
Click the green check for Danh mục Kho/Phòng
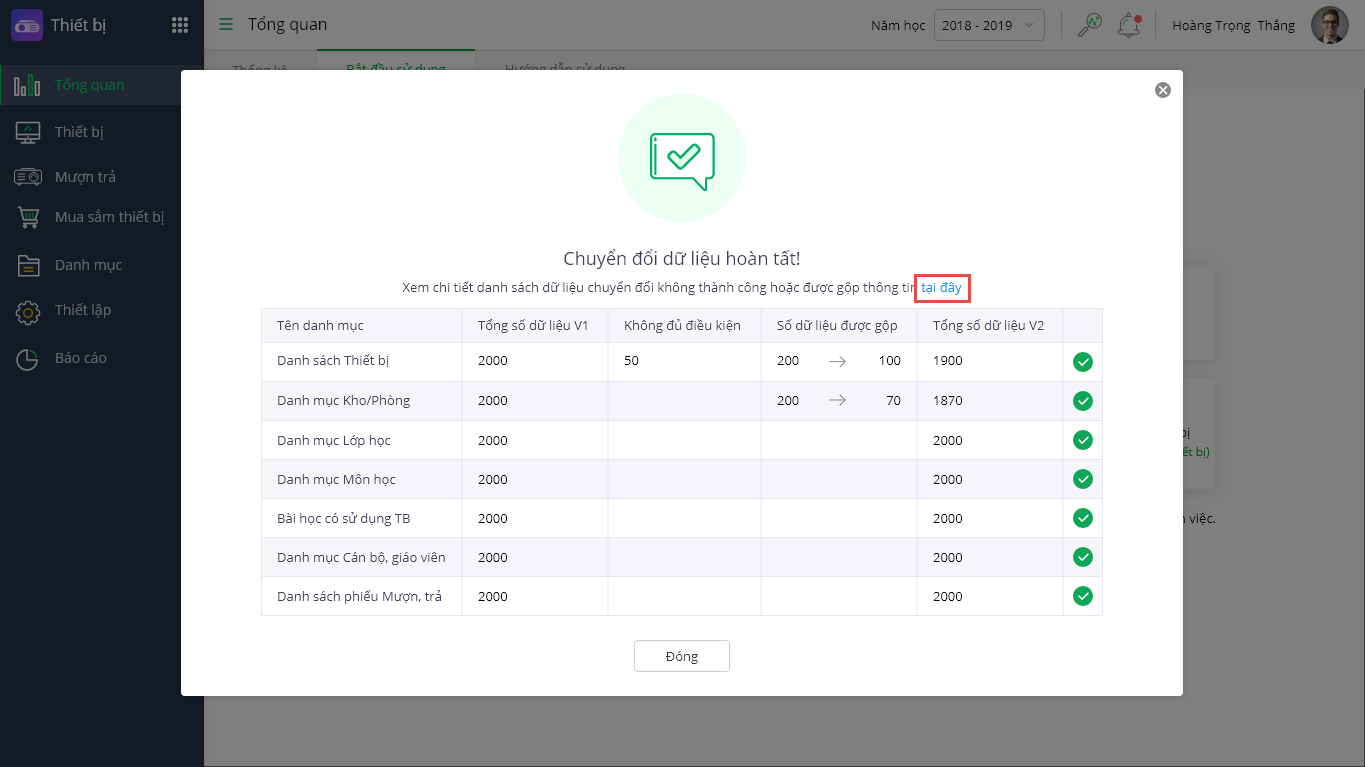1082,401
